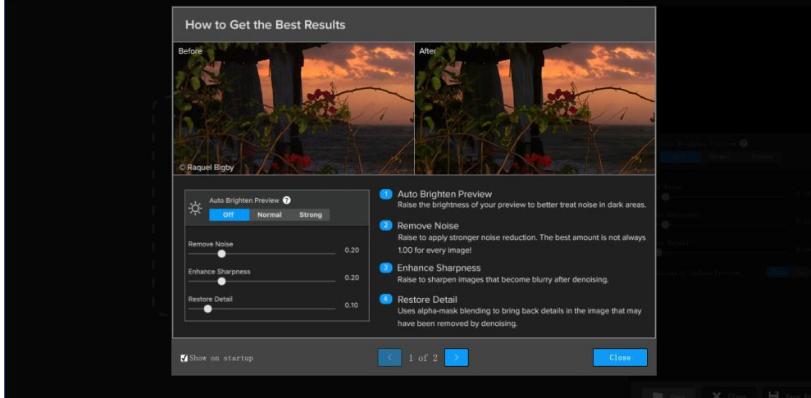Click the Enhance Sharpness slider handle
Image resolution: width=811 pixels, height=398 pixels.
click(222, 282)
